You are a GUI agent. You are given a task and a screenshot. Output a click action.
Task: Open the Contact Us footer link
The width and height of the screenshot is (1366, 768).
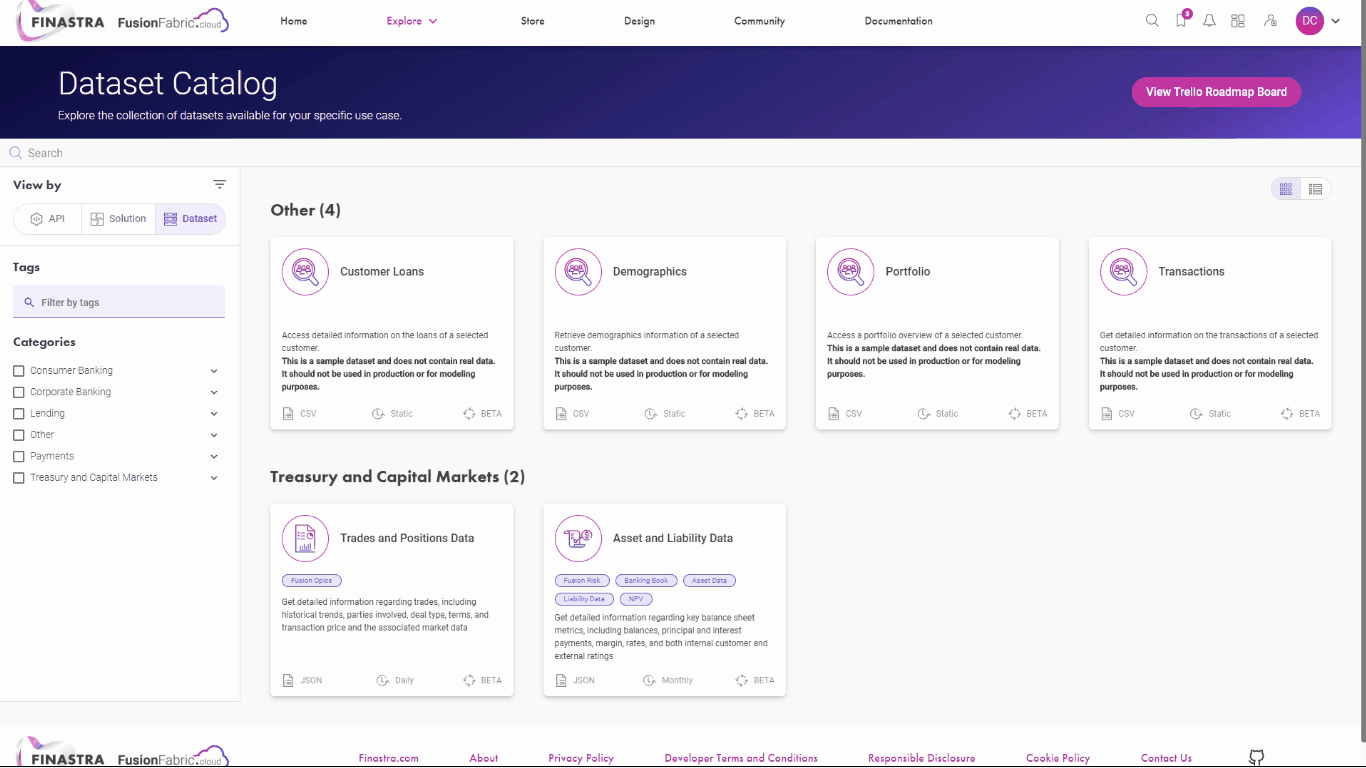pos(1166,758)
